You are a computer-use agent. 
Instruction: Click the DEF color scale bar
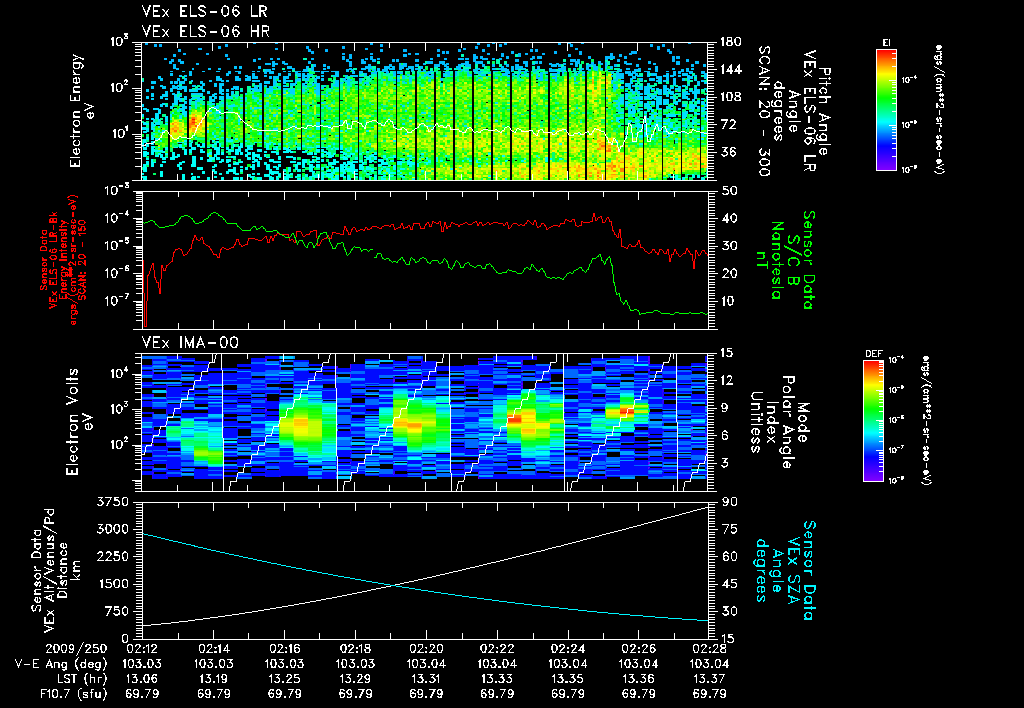click(x=874, y=421)
